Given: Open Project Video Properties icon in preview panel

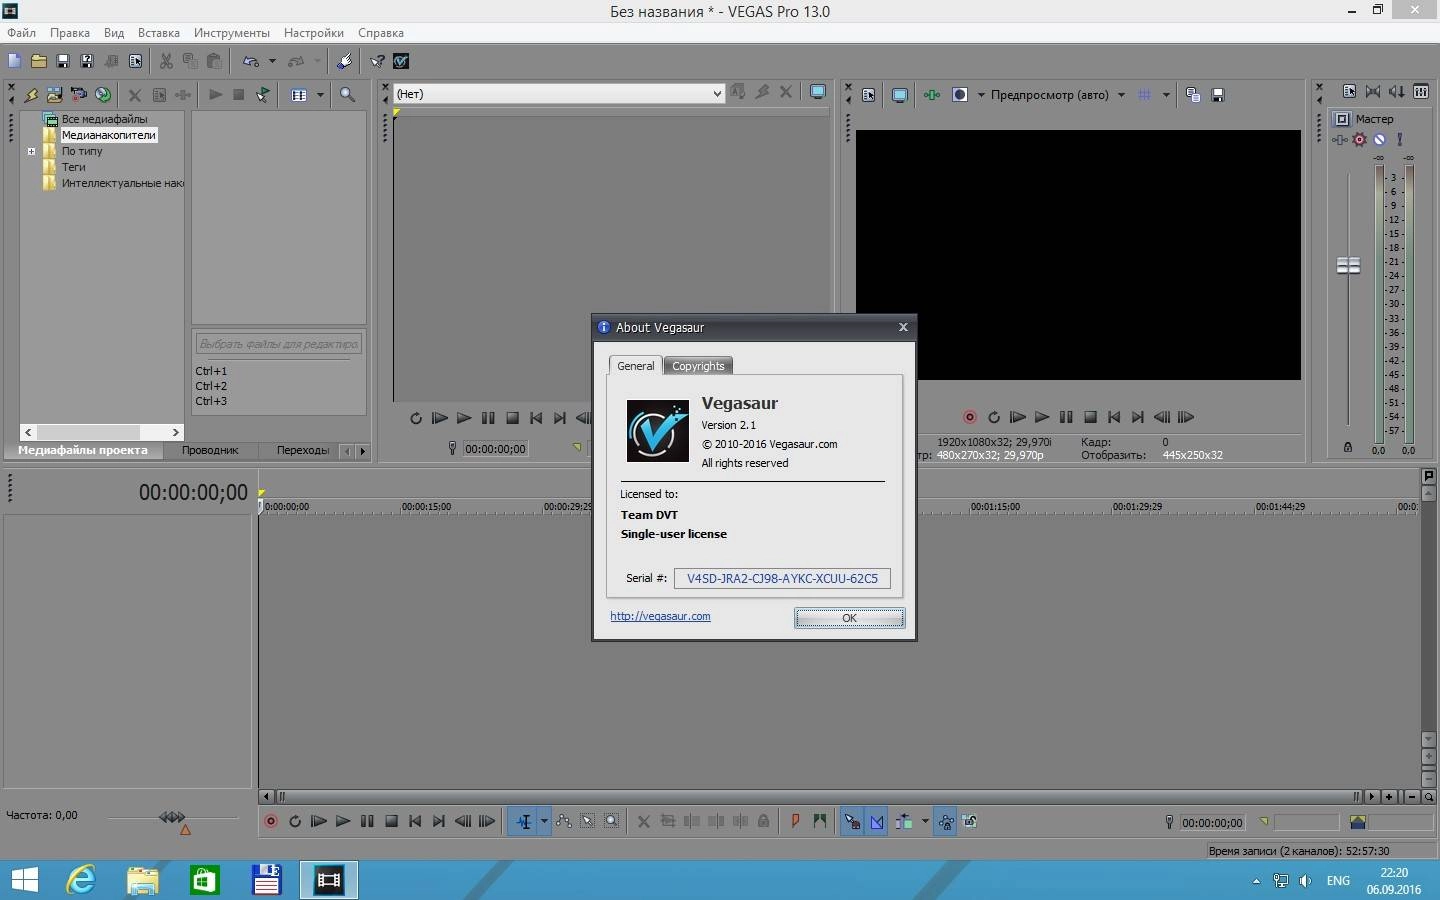Looking at the screenshot, I should pyautogui.click(x=868, y=95).
